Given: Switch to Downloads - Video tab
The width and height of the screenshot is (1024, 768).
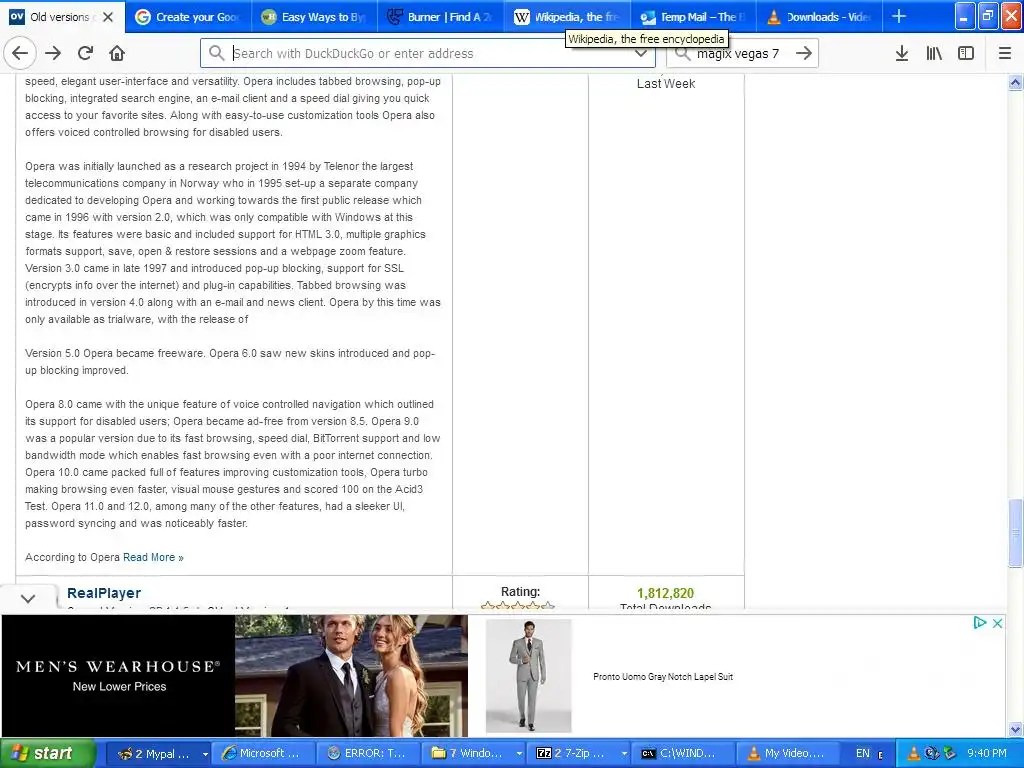Looking at the screenshot, I should (x=819, y=17).
